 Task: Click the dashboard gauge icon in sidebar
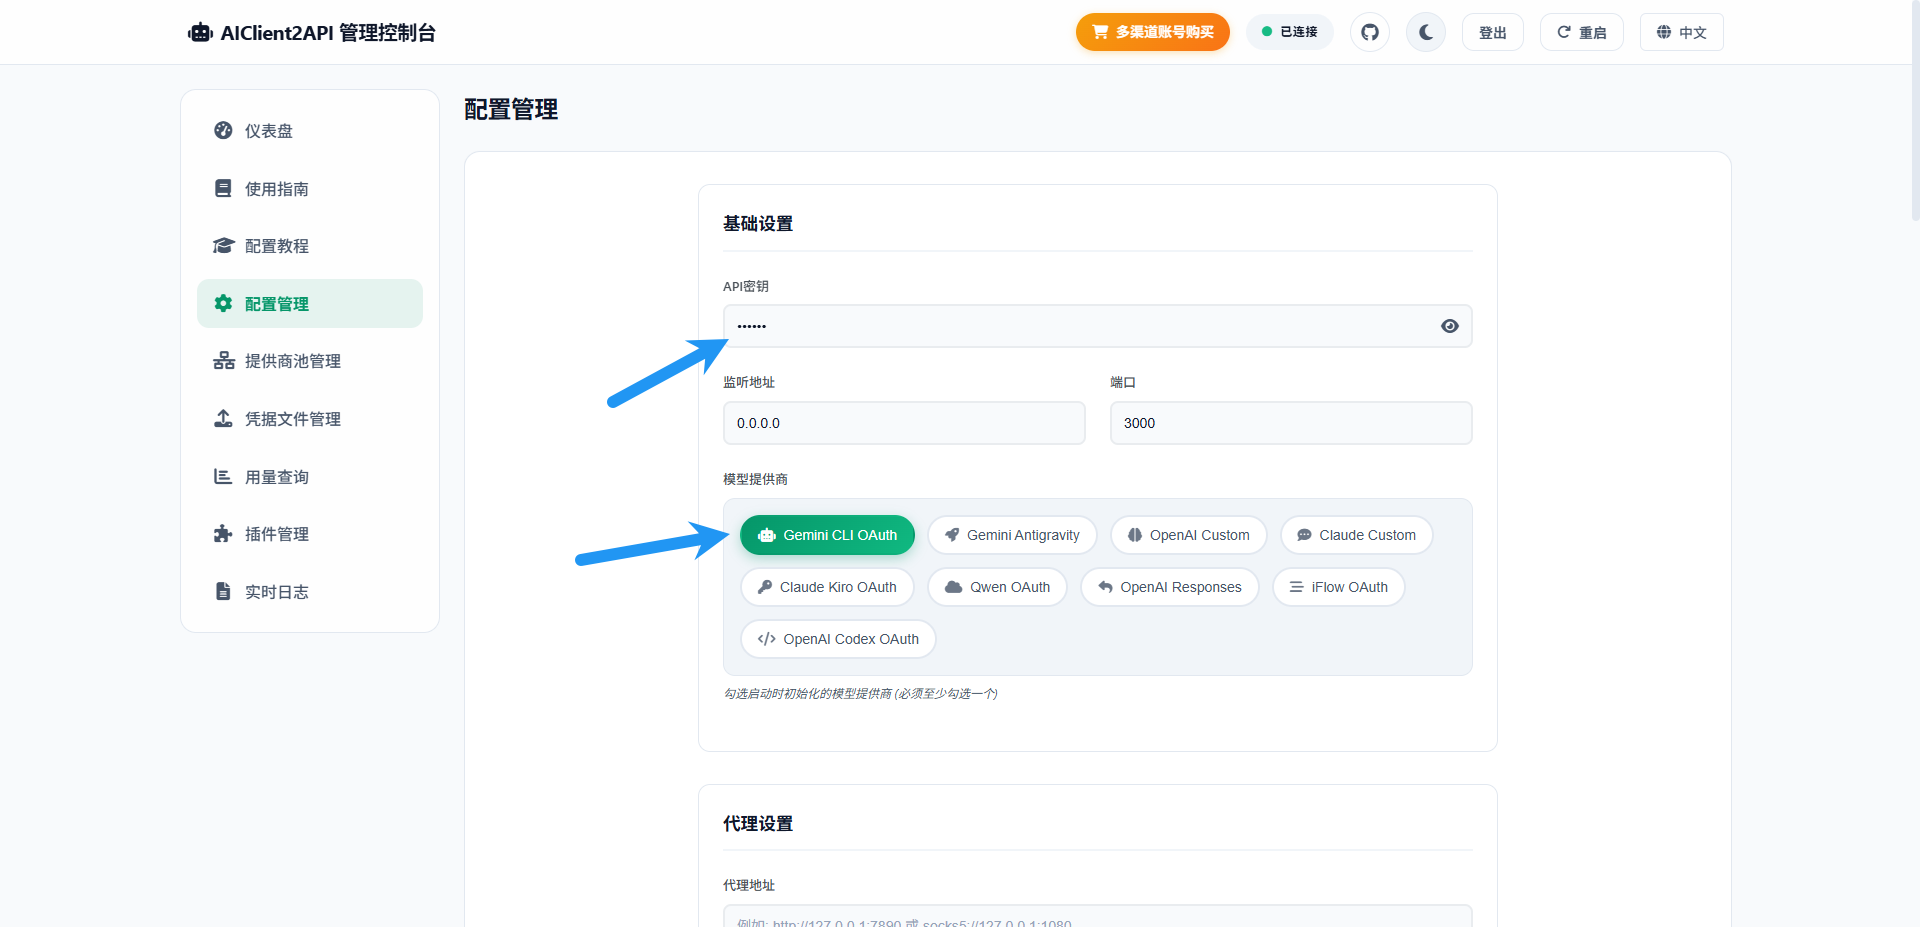[x=224, y=131]
